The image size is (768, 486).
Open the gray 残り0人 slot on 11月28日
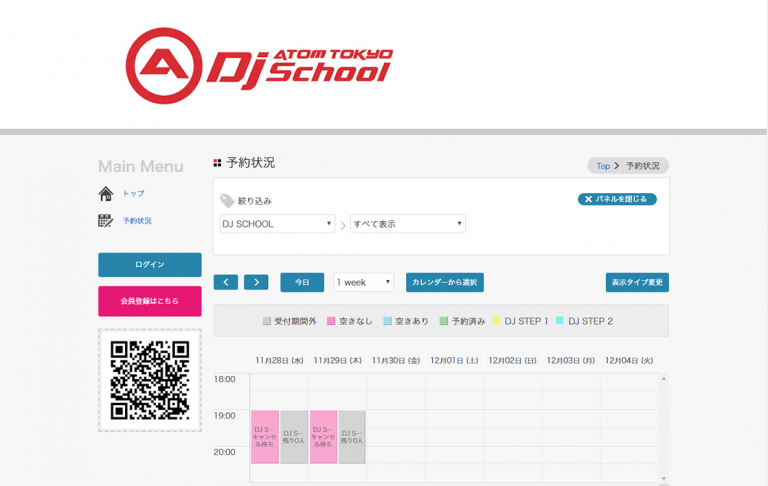point(294,437)
